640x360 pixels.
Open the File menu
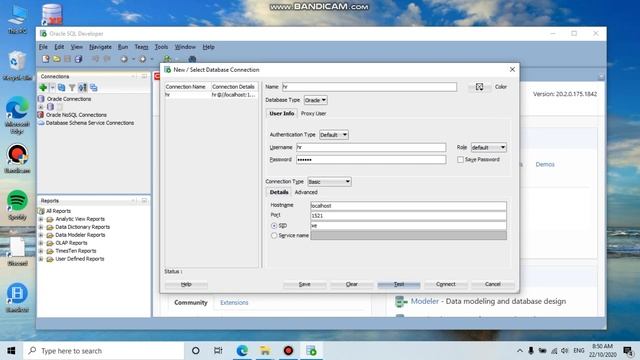[43, 47]
